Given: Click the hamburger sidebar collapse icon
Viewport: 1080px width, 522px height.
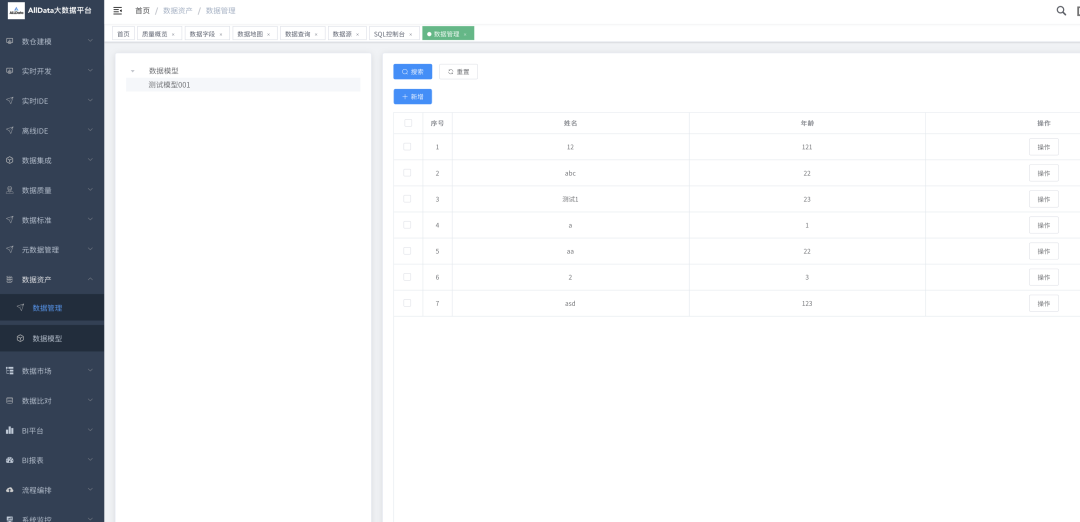Looking at the screenshot, I should click(x=118, y=11).
